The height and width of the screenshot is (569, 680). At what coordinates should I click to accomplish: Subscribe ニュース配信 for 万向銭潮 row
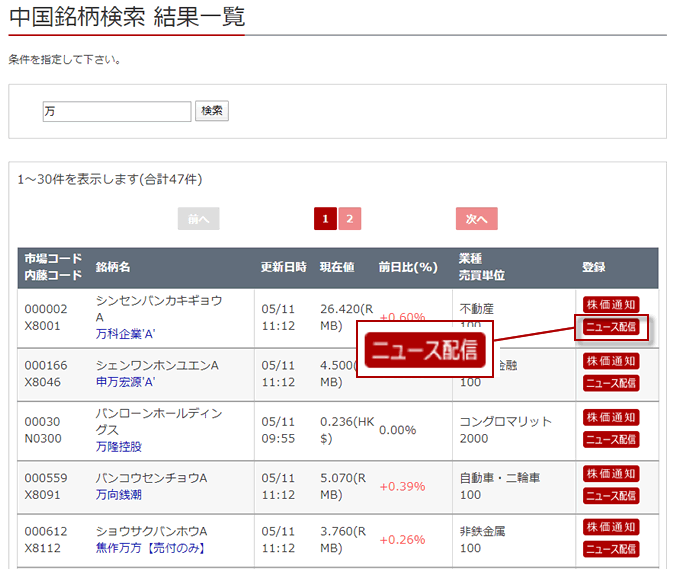pyautogui.click(x=611, y=495)
